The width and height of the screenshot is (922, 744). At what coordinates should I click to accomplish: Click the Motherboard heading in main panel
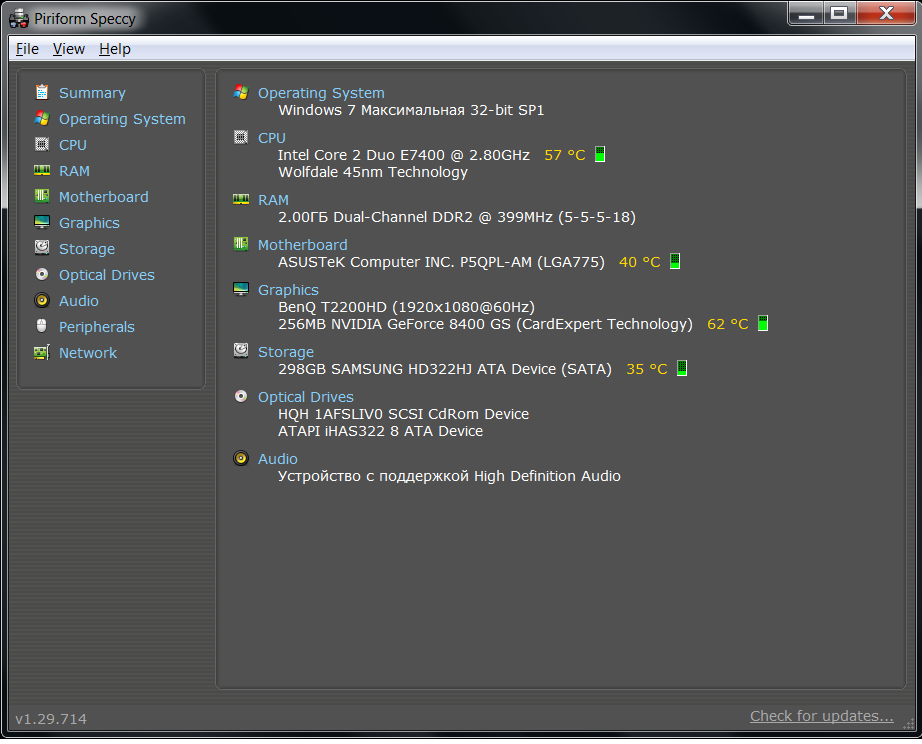point(303,245)
